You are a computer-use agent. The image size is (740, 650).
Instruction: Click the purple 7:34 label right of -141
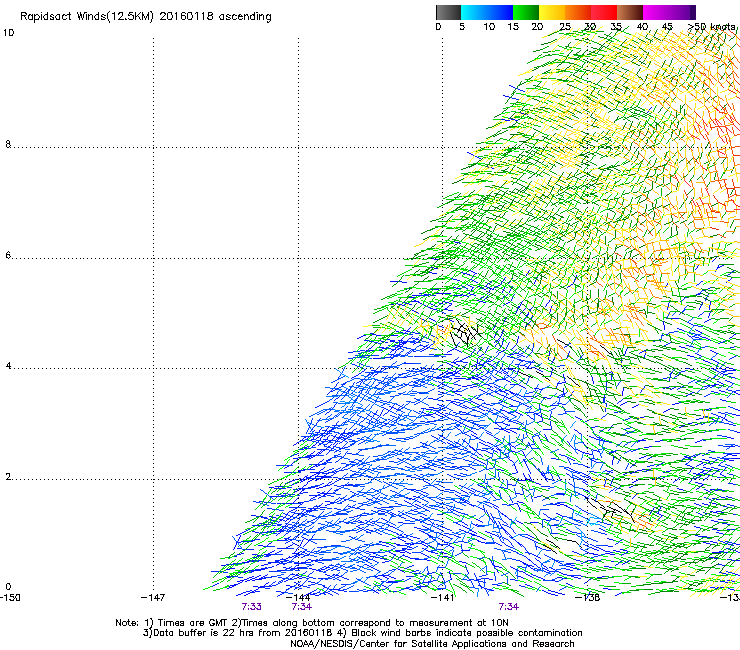click(x=509, y=607)
